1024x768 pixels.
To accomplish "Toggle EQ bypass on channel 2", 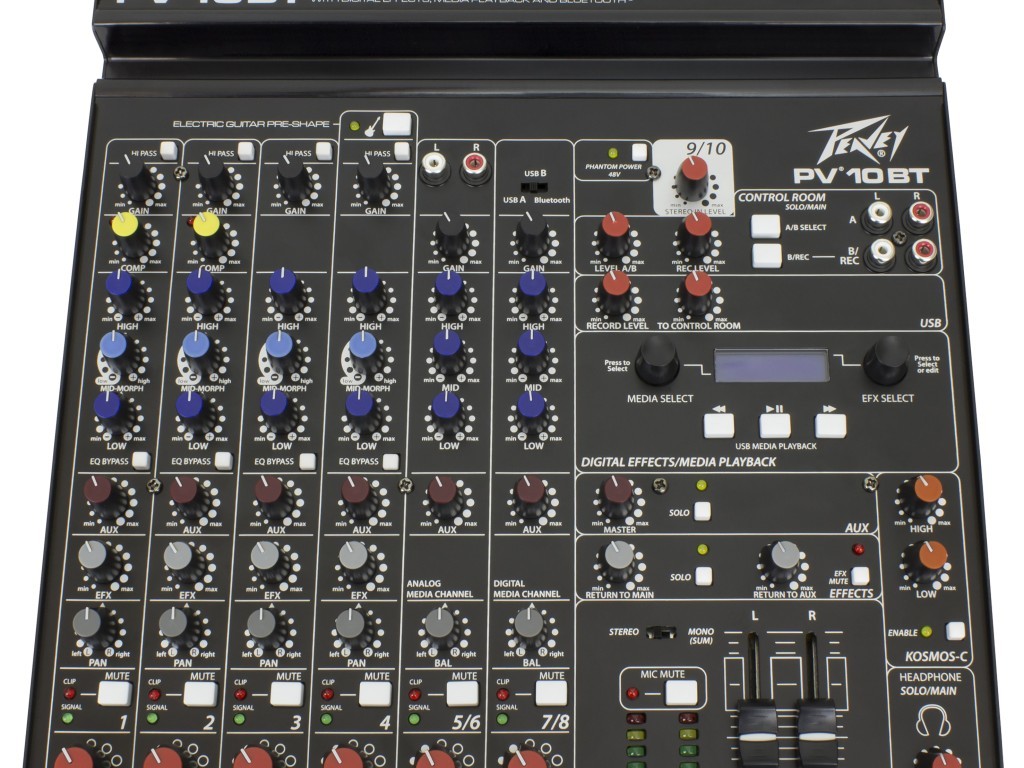I will point(223,461).
